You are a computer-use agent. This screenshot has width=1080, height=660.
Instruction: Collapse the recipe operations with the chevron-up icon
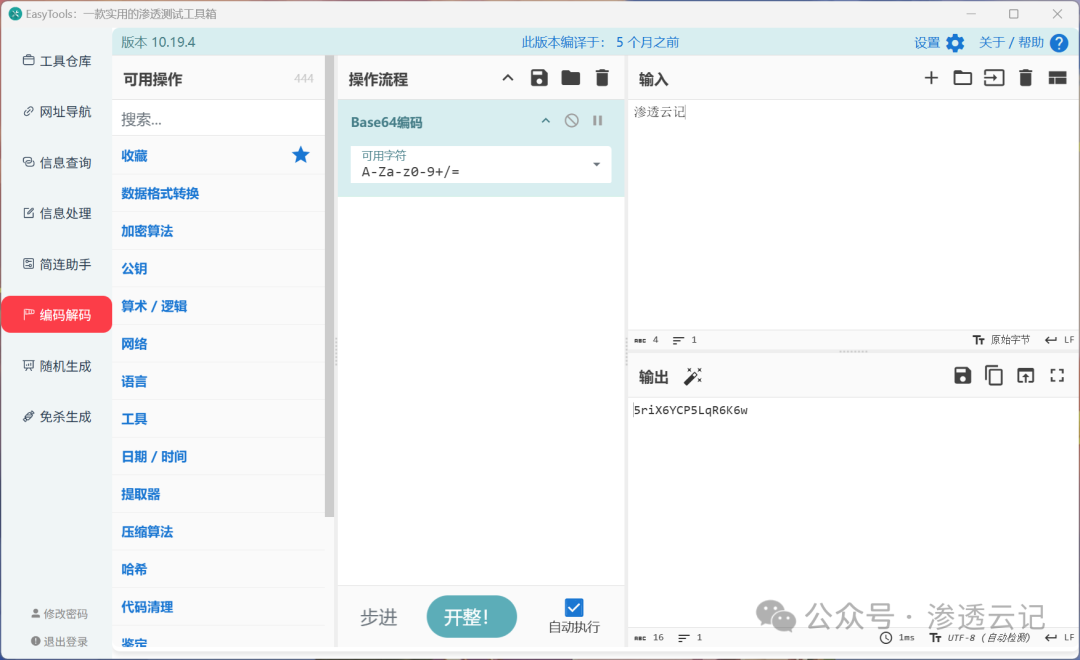[x=508, y=78]
